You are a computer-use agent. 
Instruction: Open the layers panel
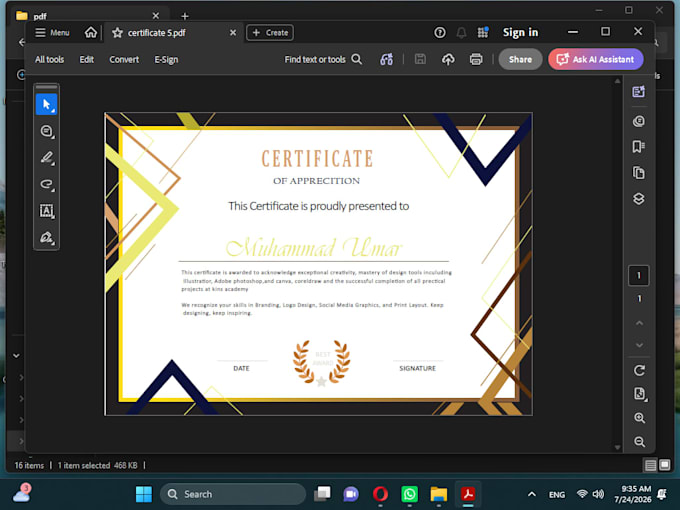(x=638, y=199)
